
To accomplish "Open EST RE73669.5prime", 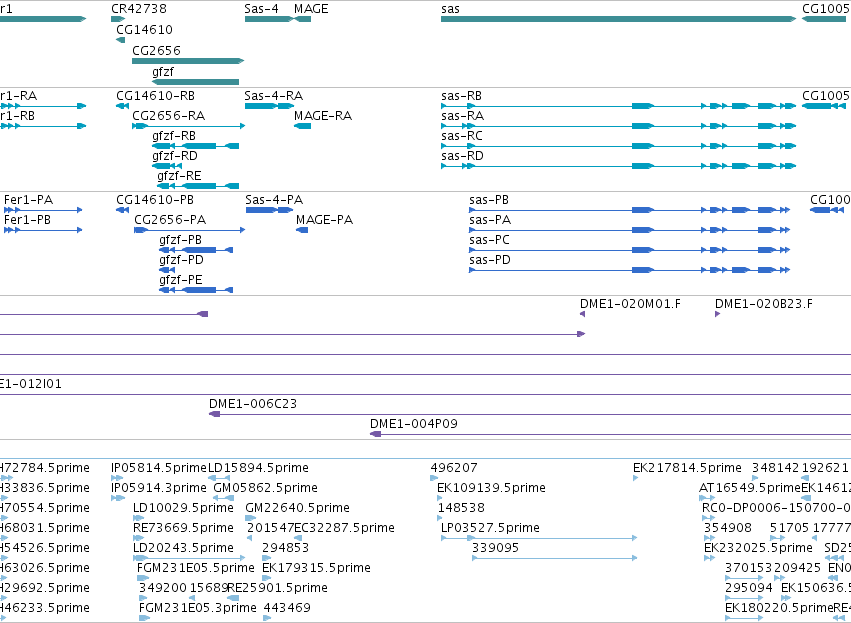I will click(x=183, y=528).
